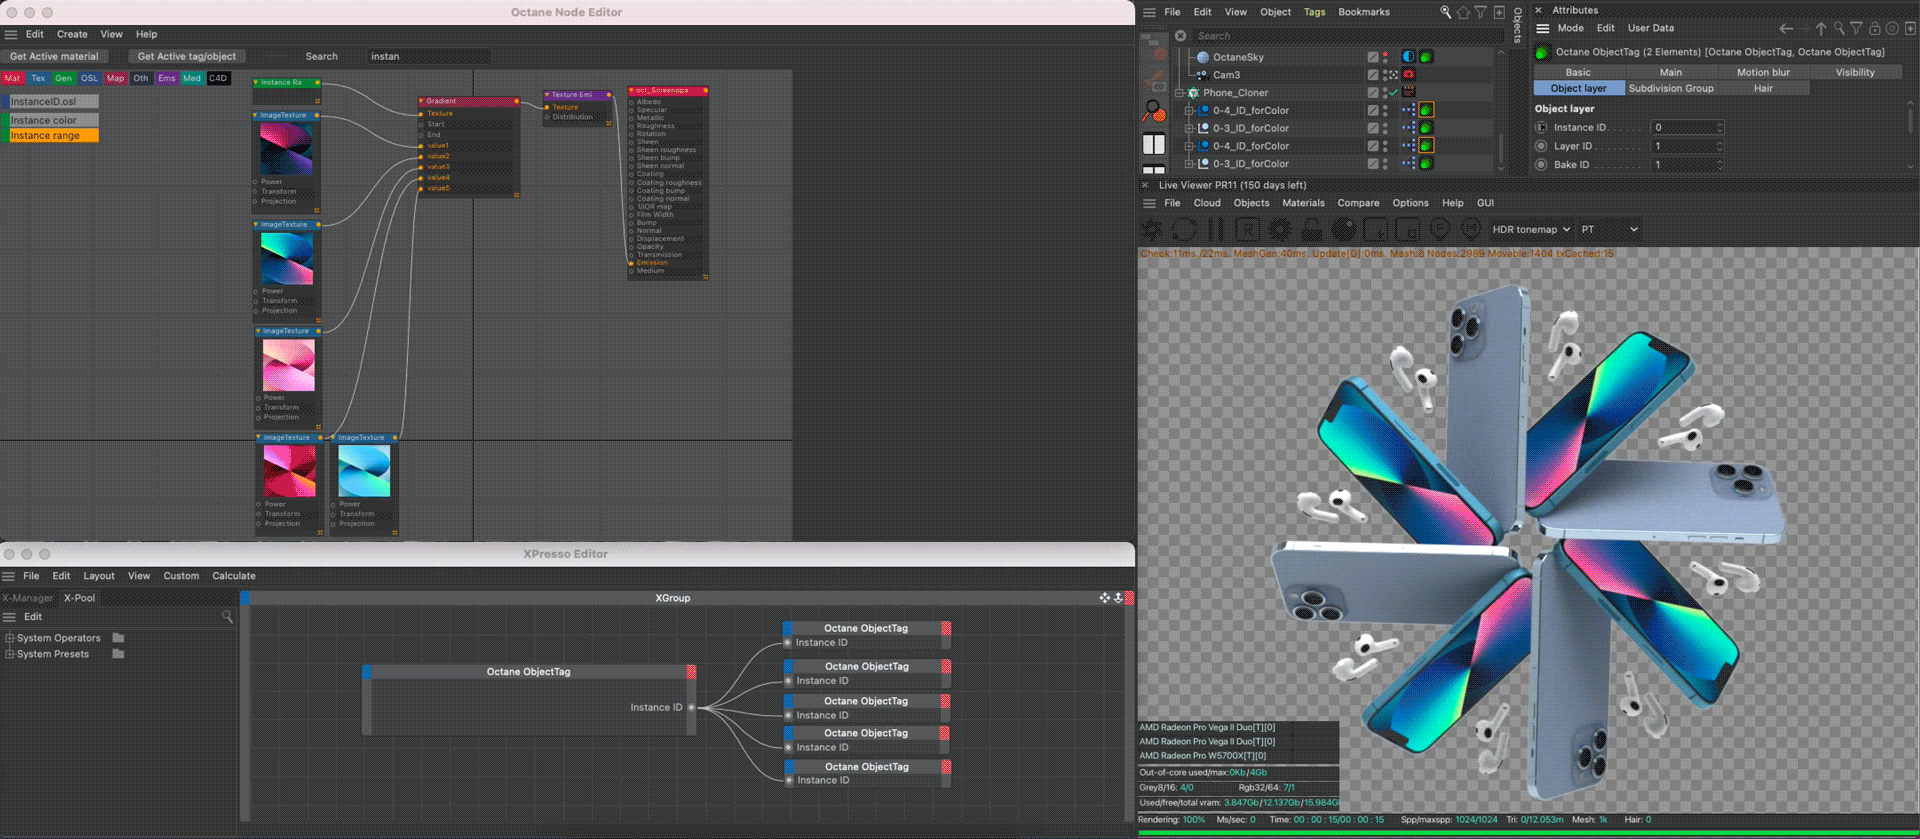The image size is (1920, 839).
Task: Open Create menu in Octane Node Editor
Action: point(72,34)
